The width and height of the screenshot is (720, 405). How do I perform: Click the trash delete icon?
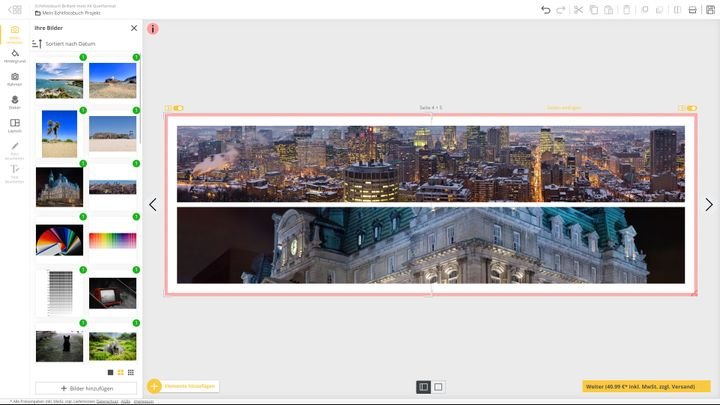pos(626,10)
